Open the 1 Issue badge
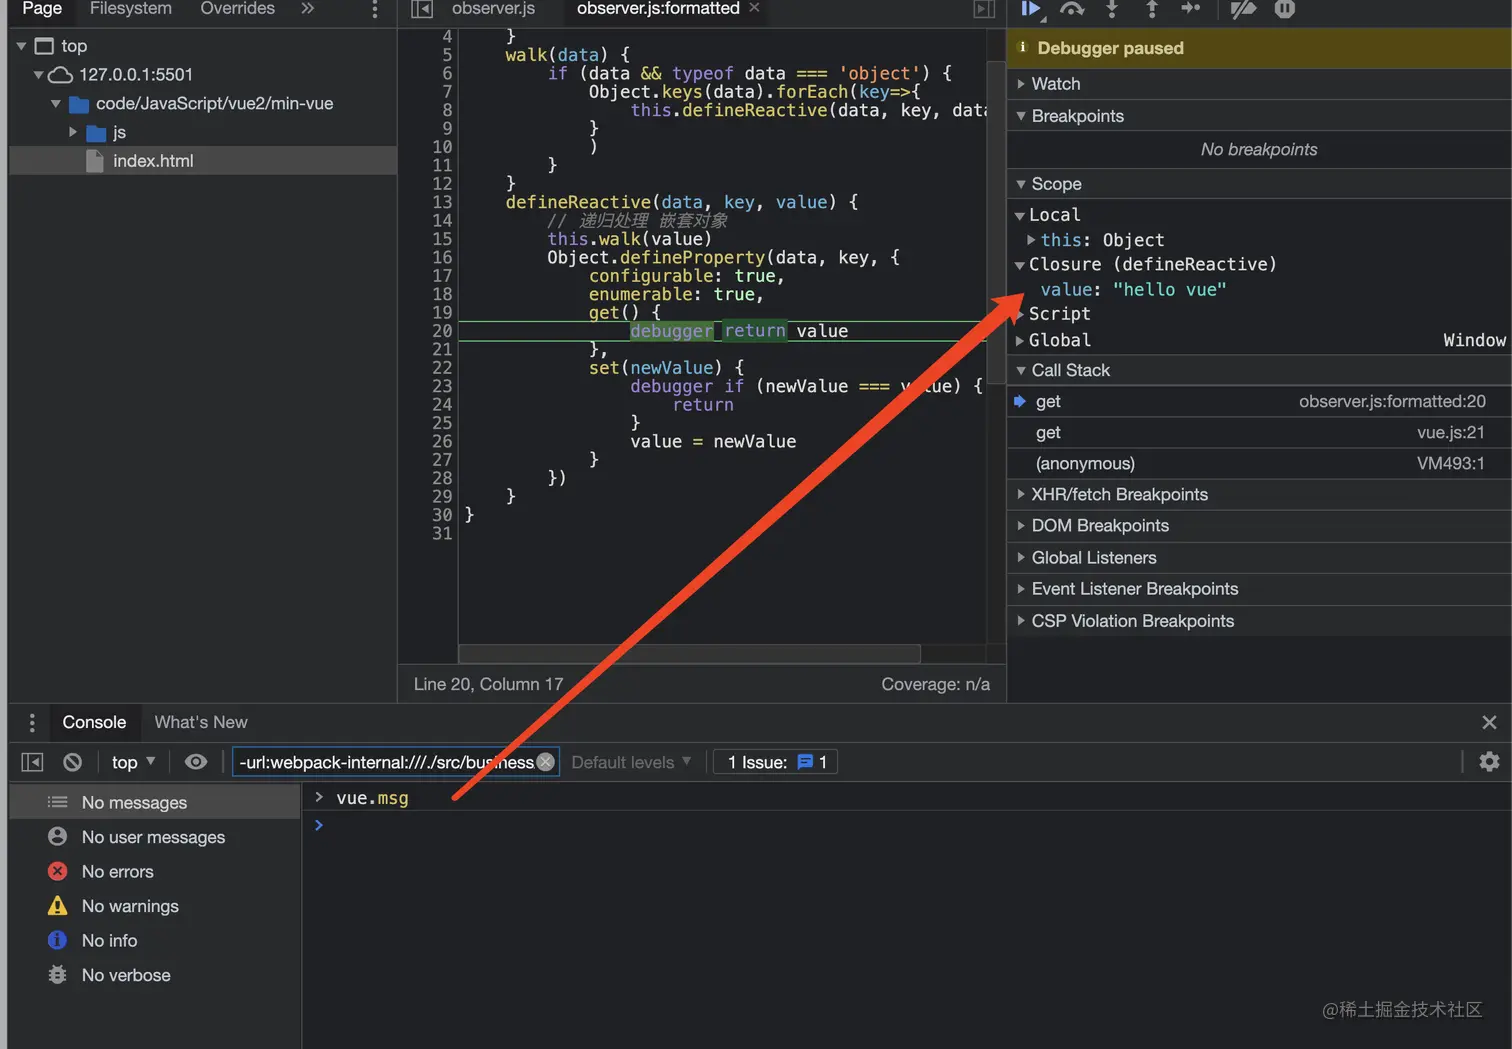This screenshot has height=1049, width=1512. coord(776,762)
